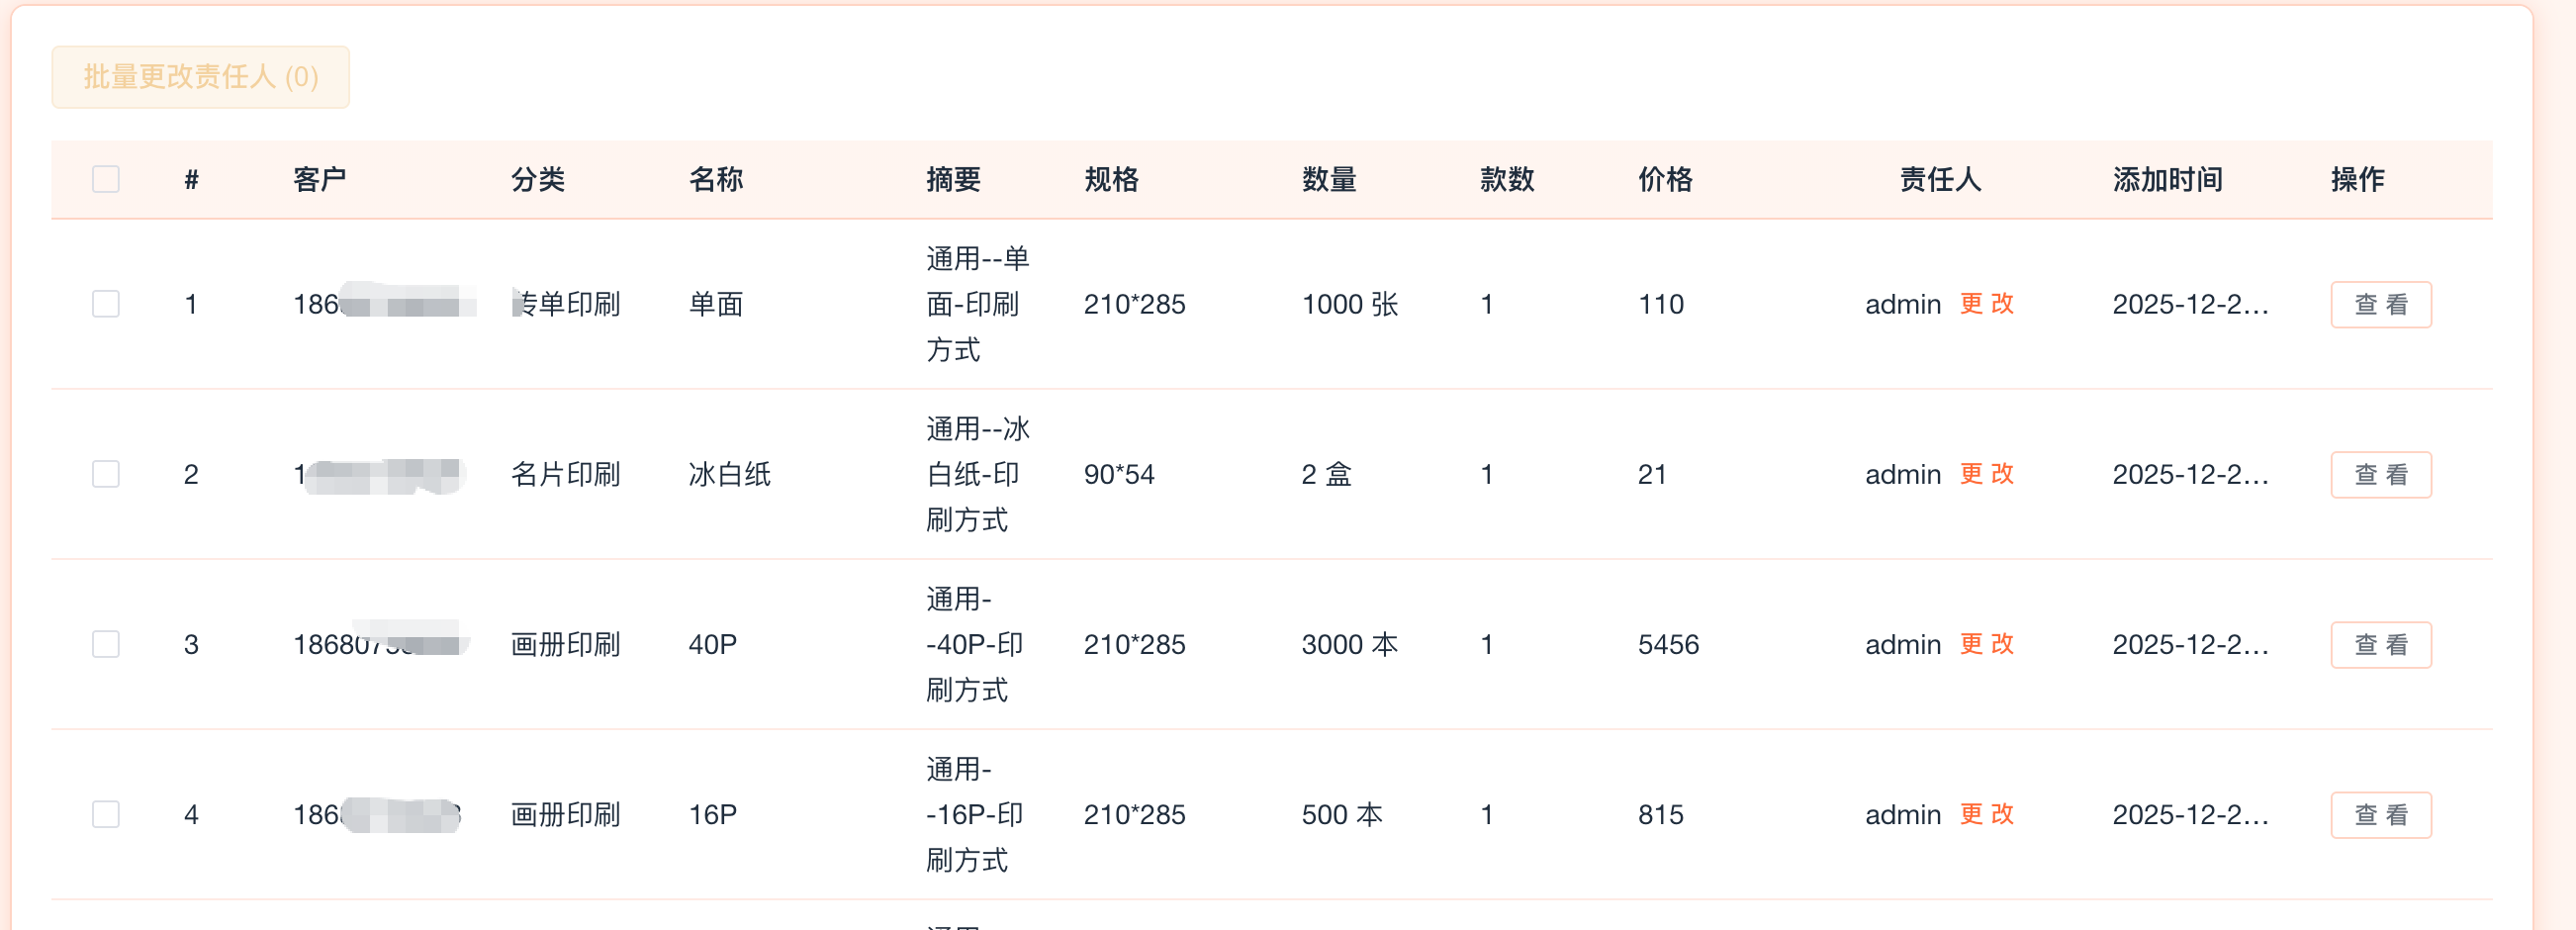Click the truncated date in row 1

point(2190,304)
